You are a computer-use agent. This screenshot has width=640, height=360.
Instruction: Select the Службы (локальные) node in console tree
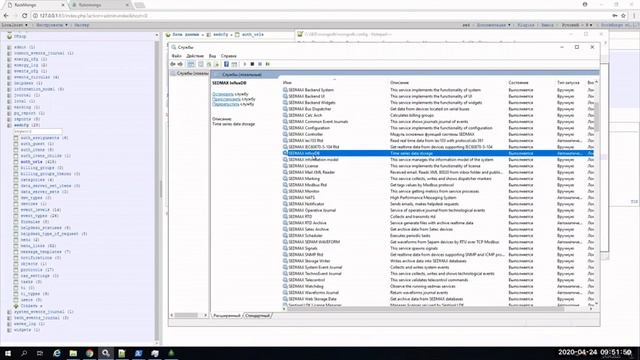coord(189,73)
